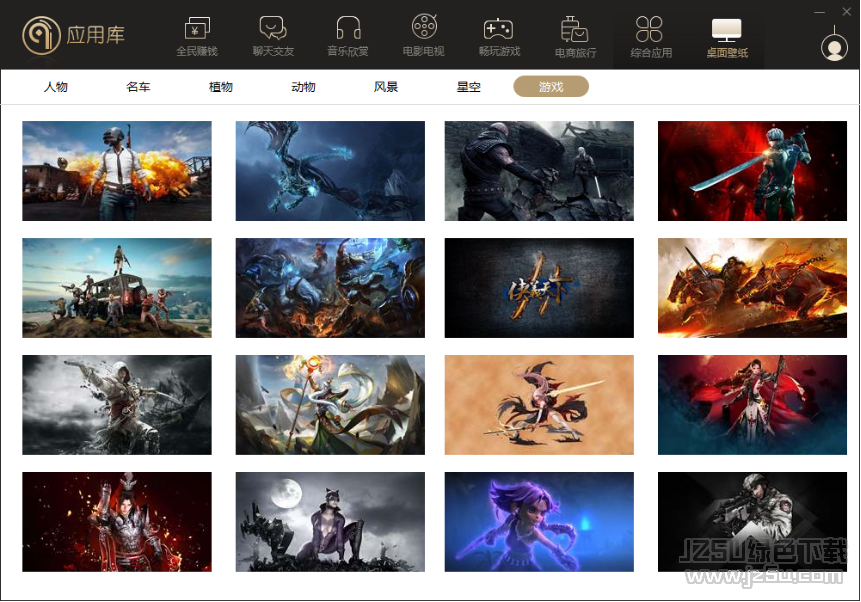Click the 应用库 logo icon
The width and height of the screenshot is (861, 602).
coord(41,35)
